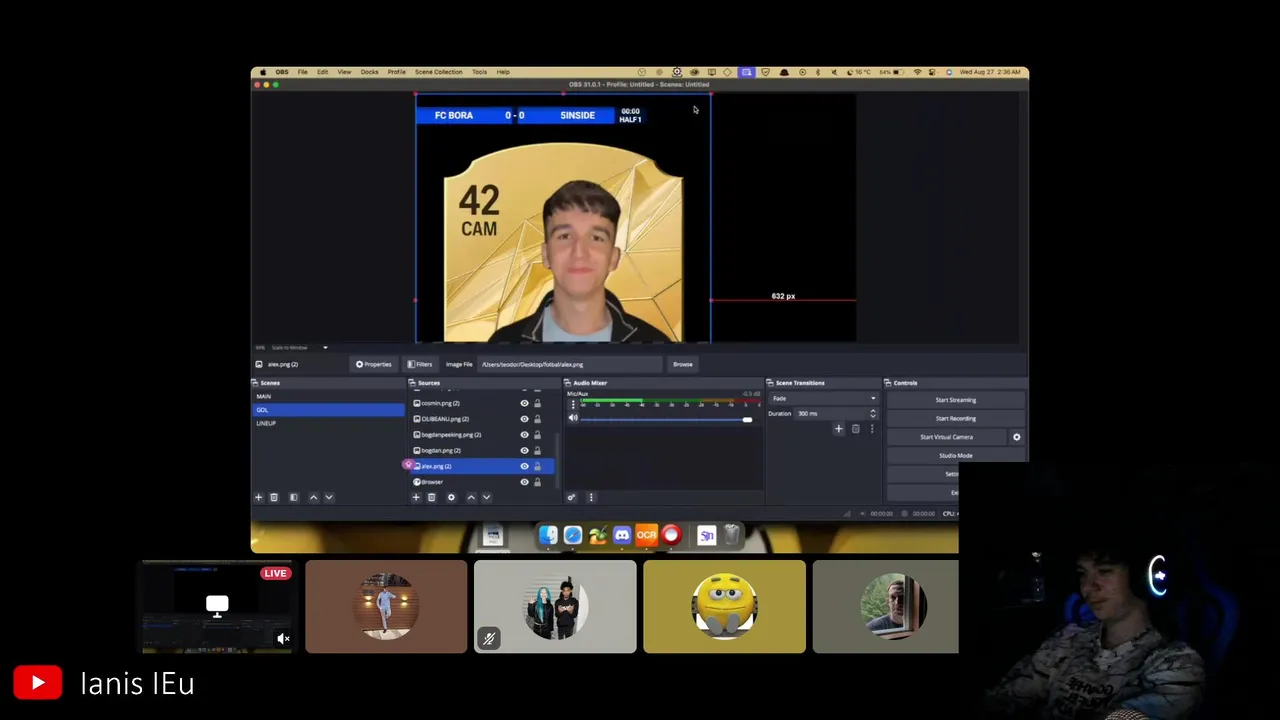Move source up arrow in Sources panel
1280x720 pixels.
[471, 497]
